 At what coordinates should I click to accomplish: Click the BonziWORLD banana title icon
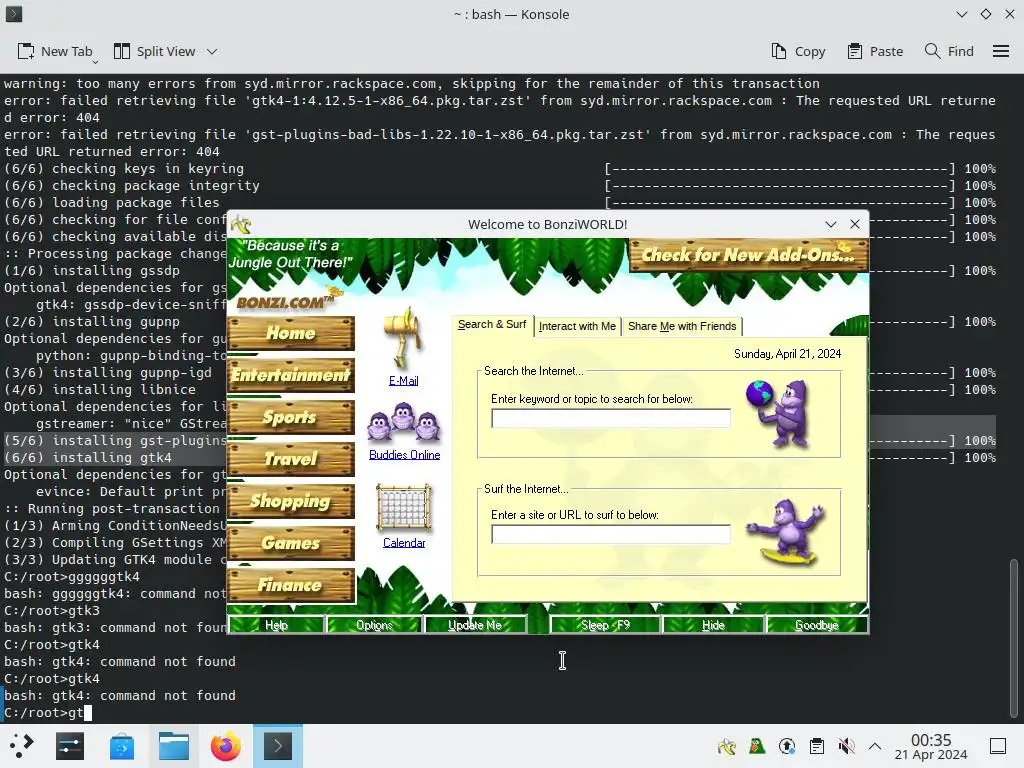pos(241,225)
